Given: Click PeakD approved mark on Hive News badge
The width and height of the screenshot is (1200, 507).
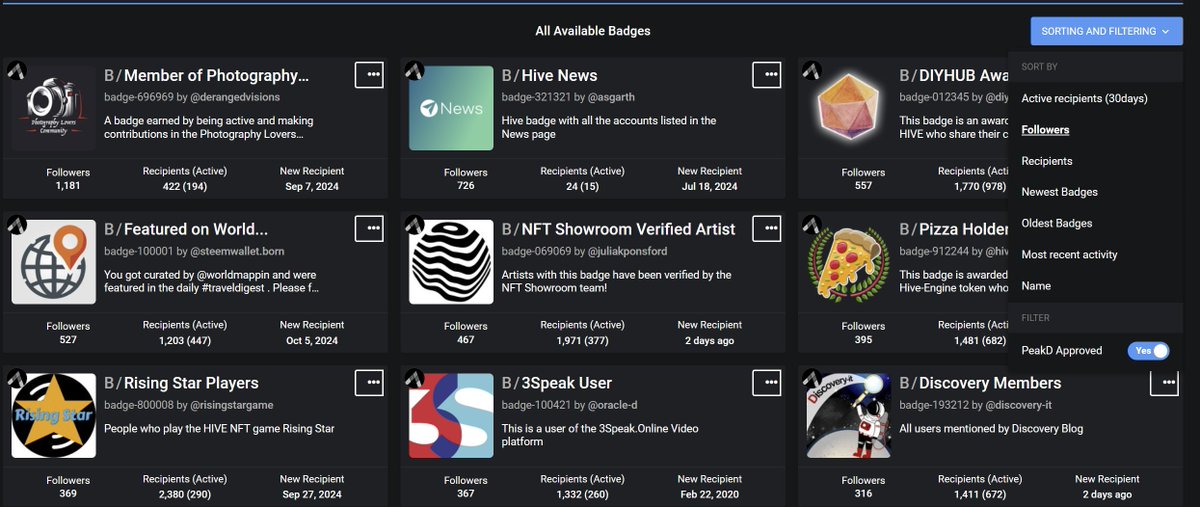Looking at the screenshot, I should (x=414, y=70).
